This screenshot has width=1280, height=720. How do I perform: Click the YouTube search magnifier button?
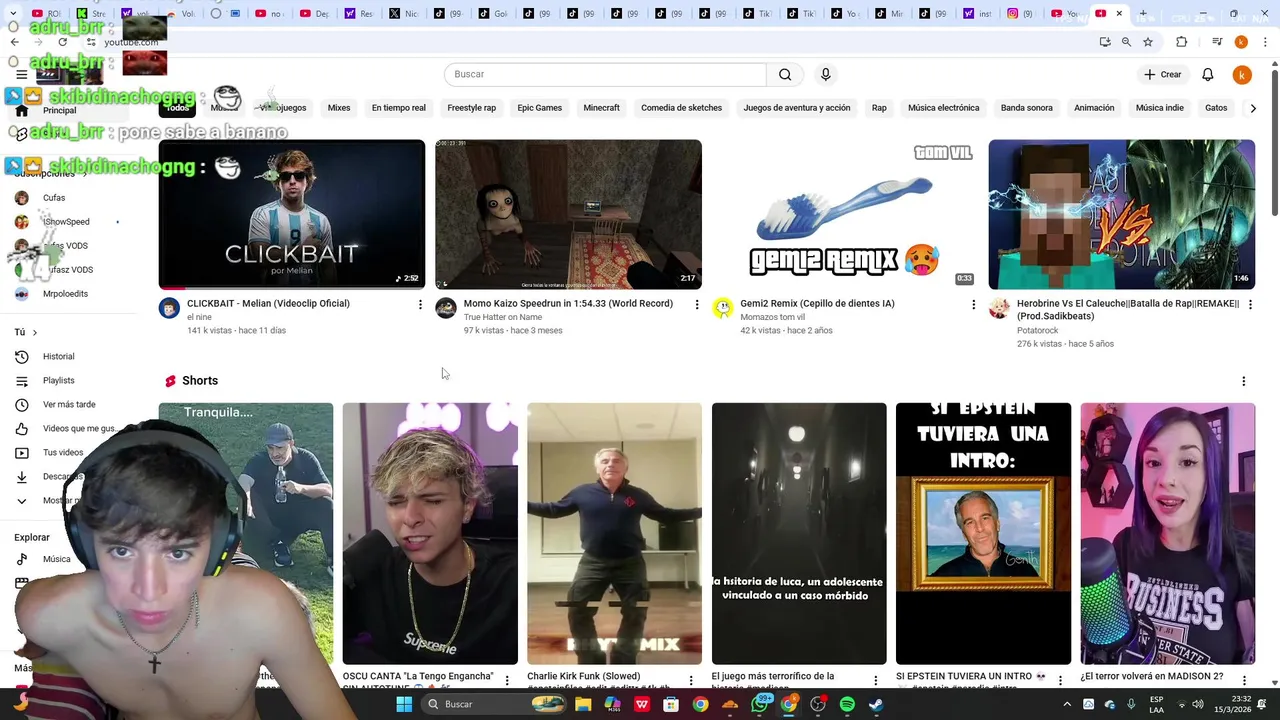(785, 74)
